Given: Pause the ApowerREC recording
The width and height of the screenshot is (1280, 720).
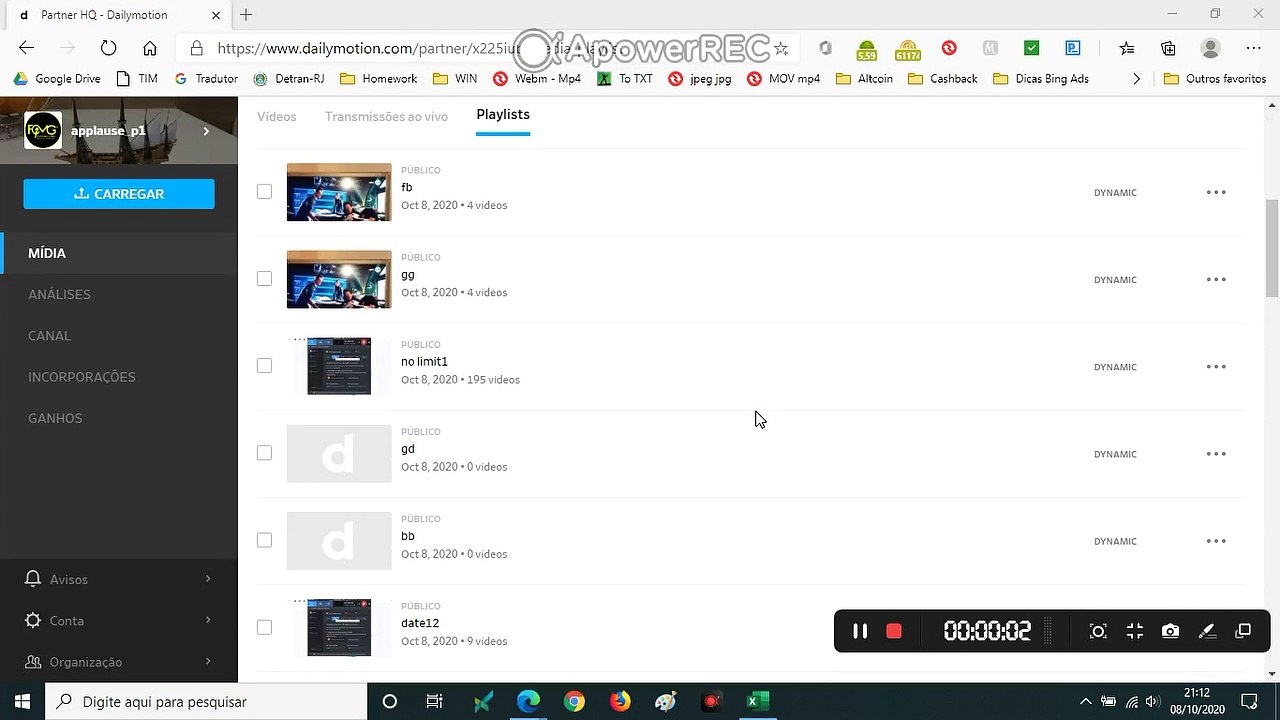Looking at the screenshot, I should coord(860,631).
